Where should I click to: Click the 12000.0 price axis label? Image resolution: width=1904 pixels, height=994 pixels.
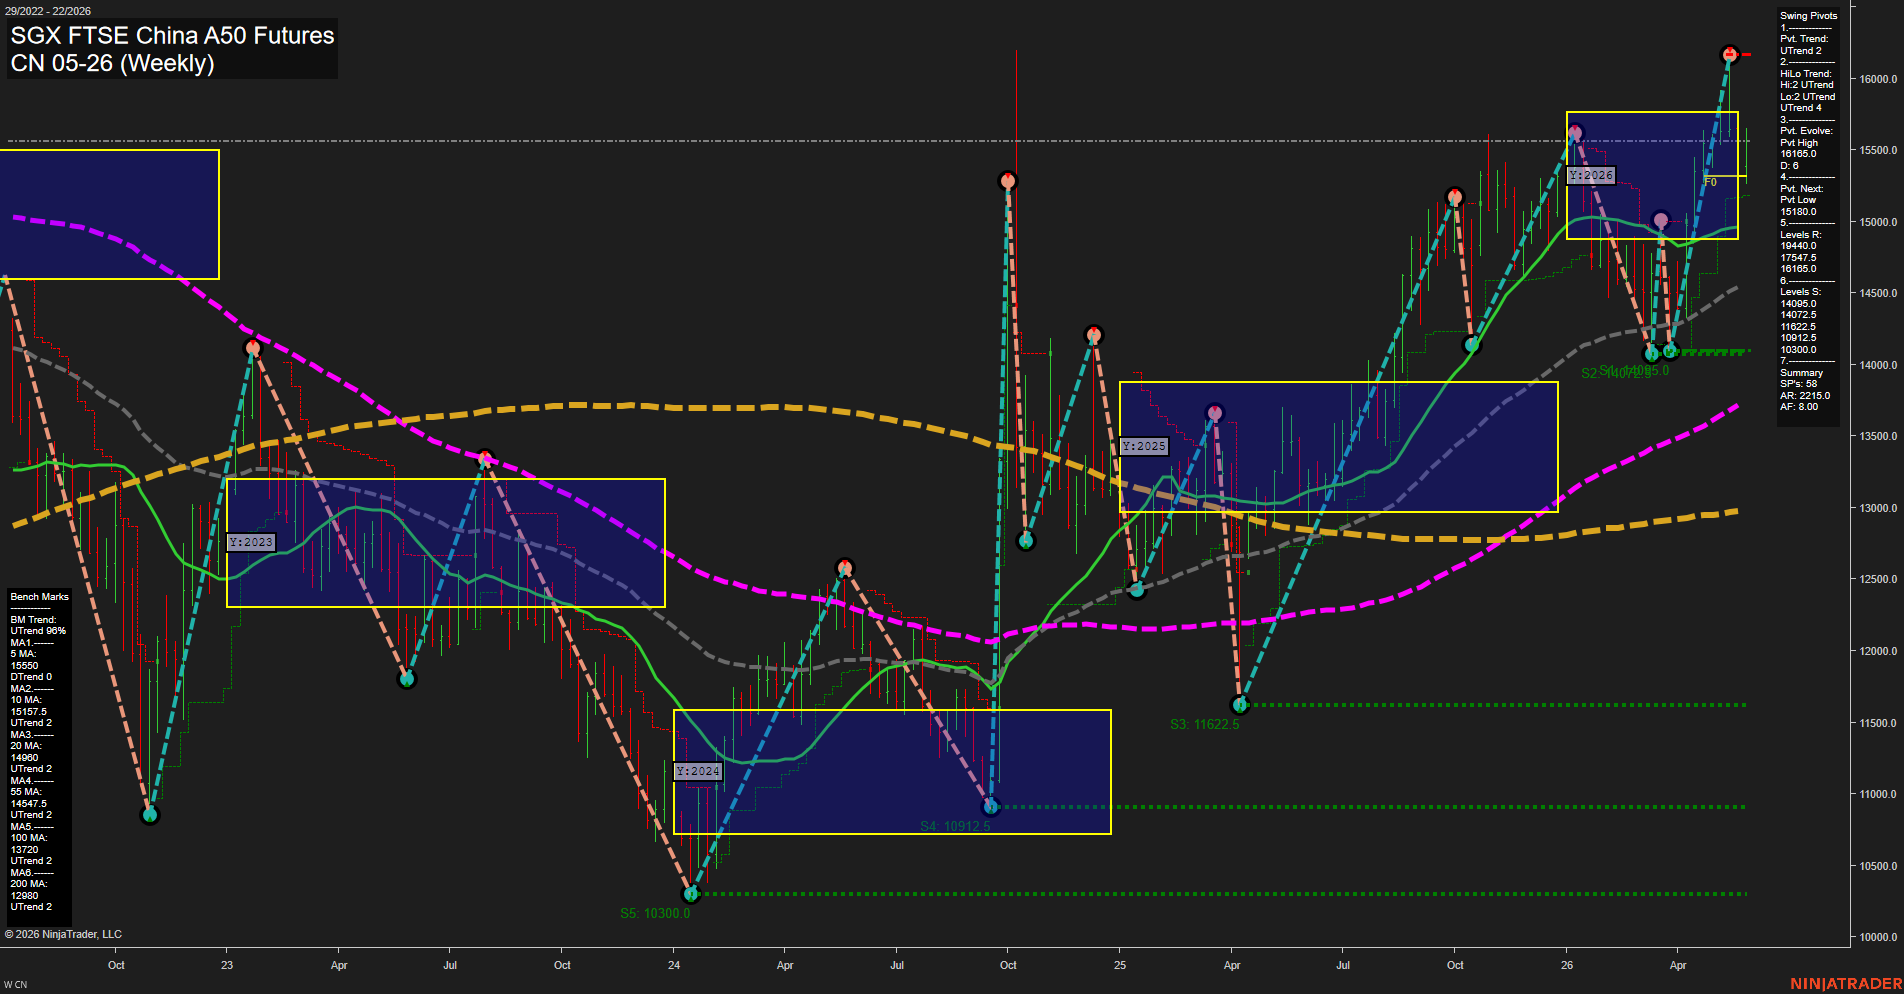[1878, 651]
